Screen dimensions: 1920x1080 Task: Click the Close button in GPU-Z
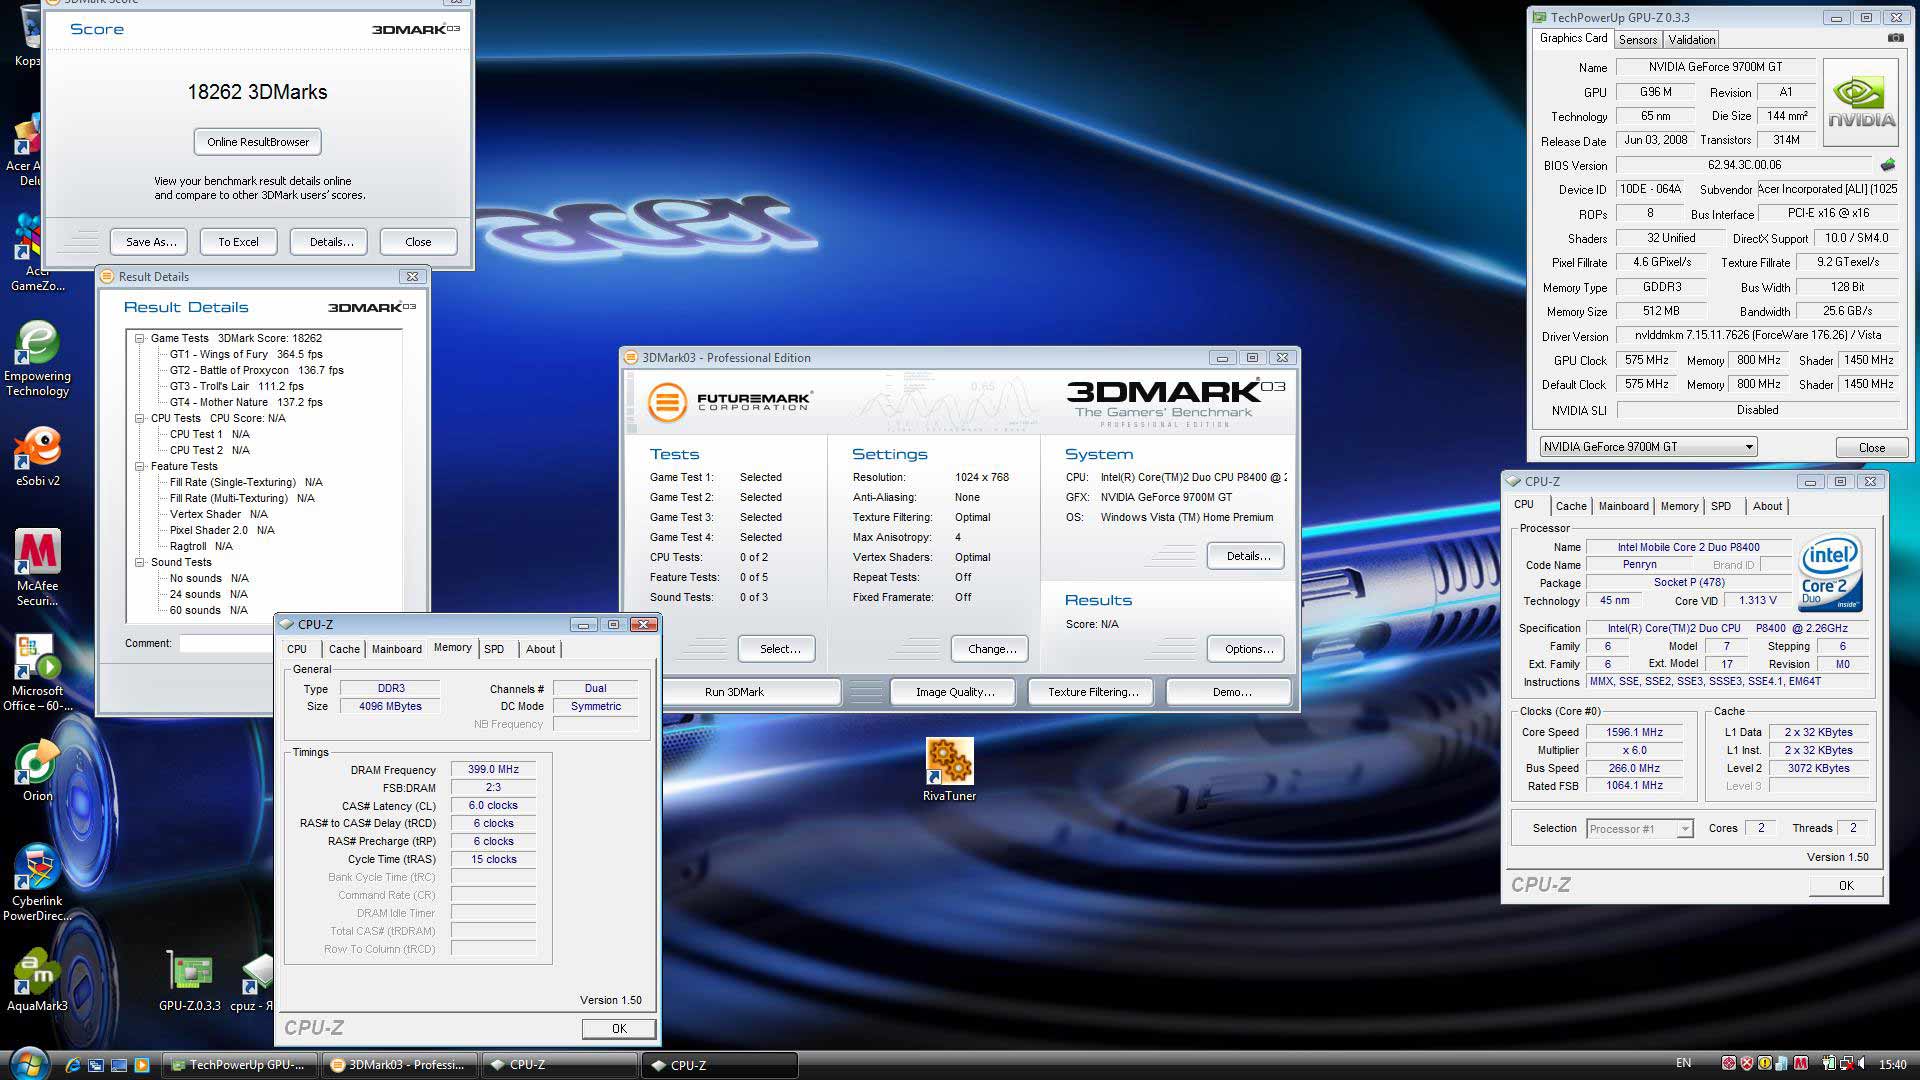pyautogui.click(x=1872, y=448)
